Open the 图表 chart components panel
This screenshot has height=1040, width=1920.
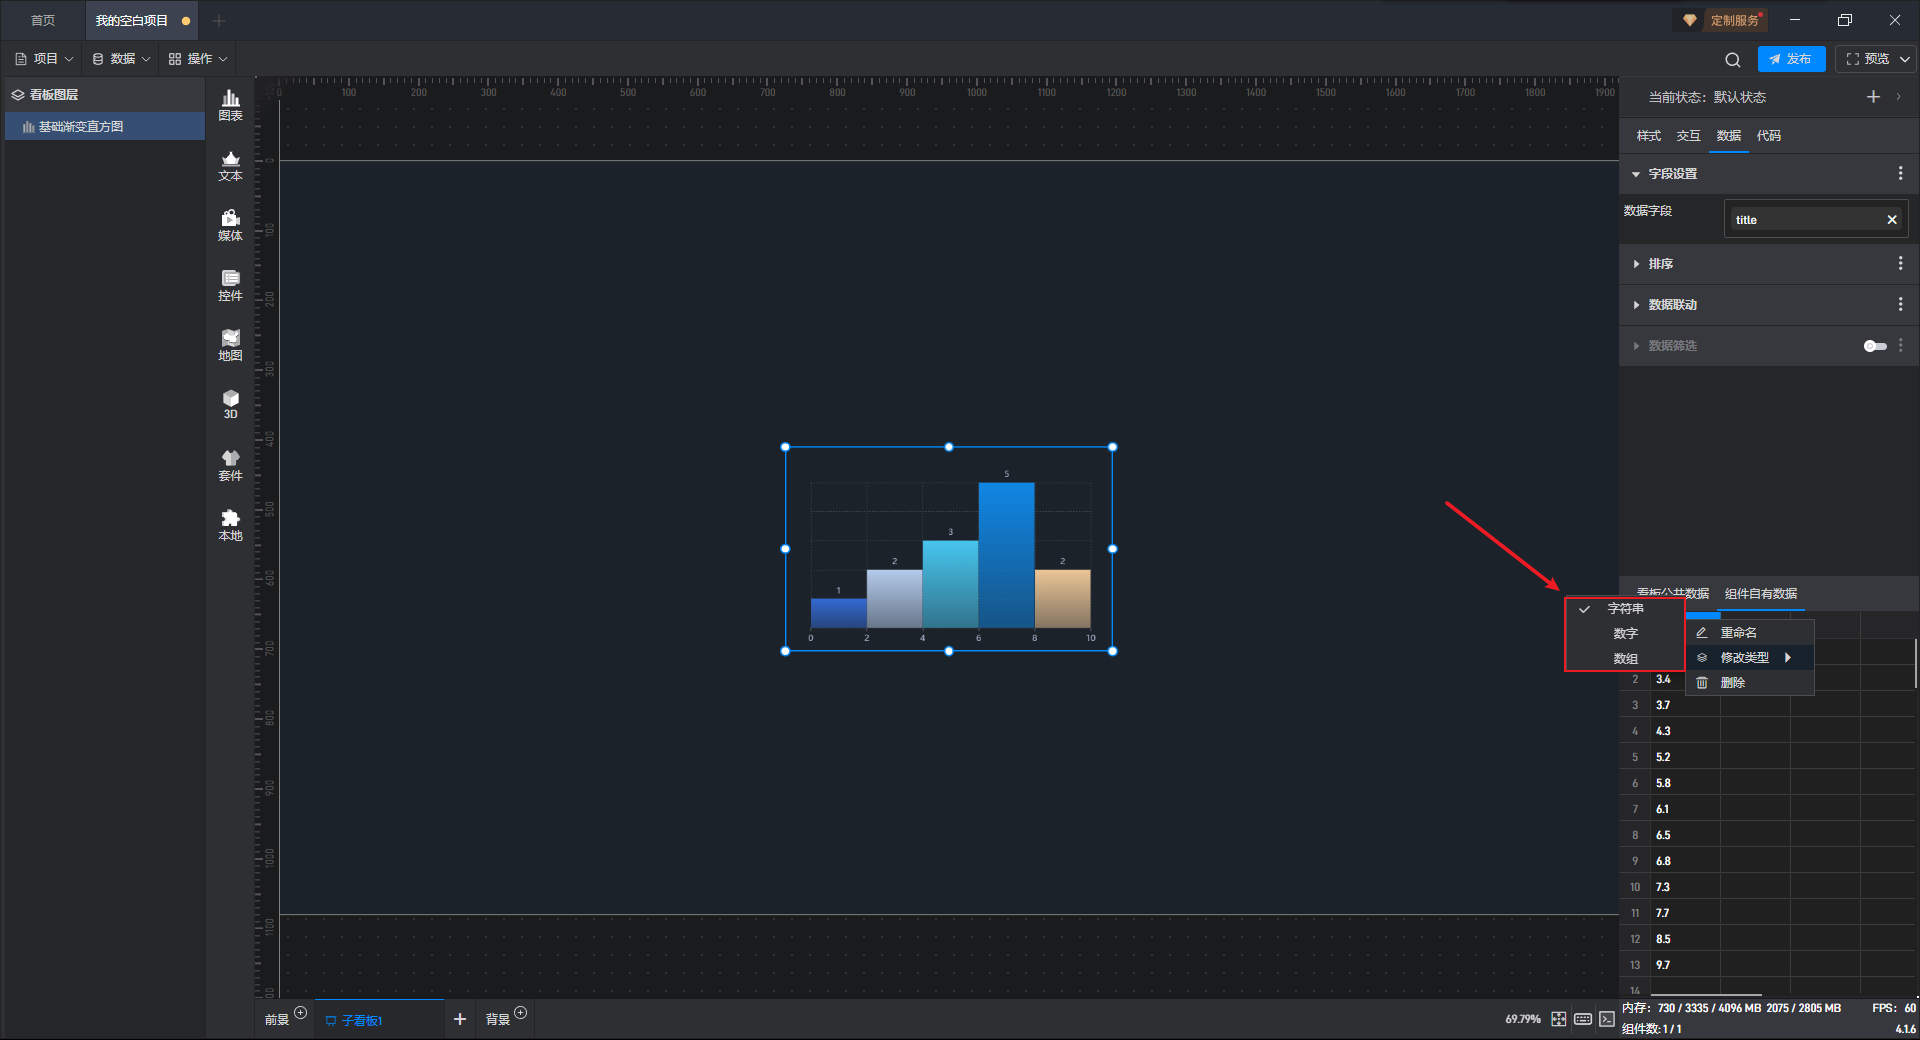pos(230,105)
